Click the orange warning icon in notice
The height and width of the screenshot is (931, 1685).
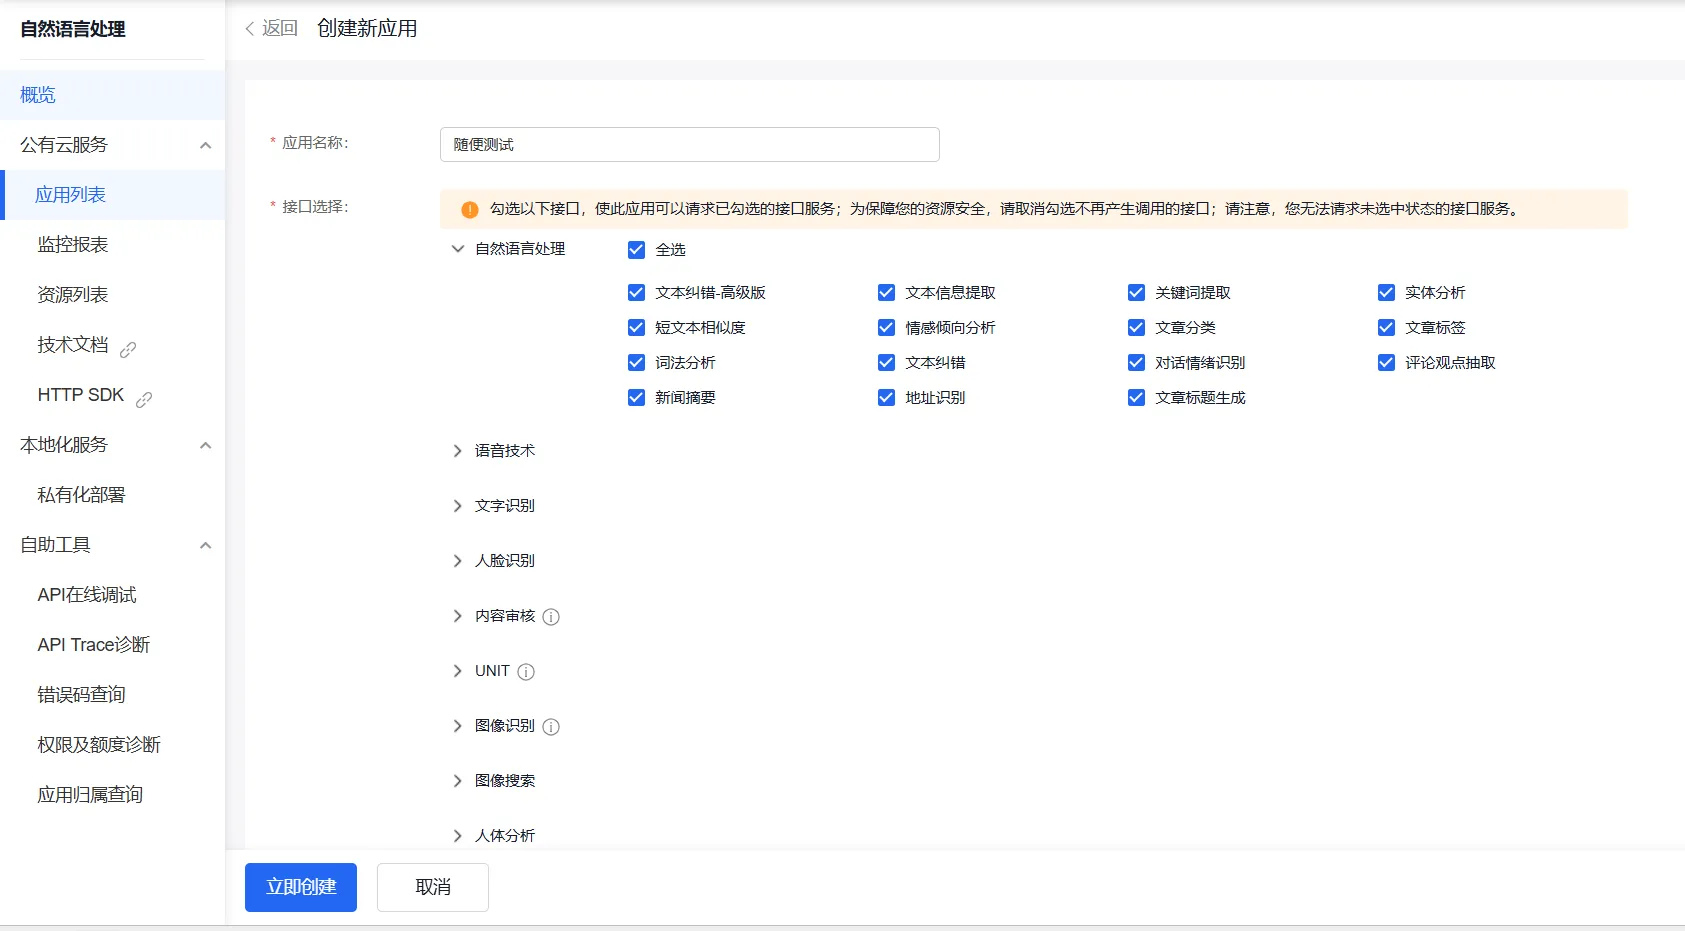469,210
